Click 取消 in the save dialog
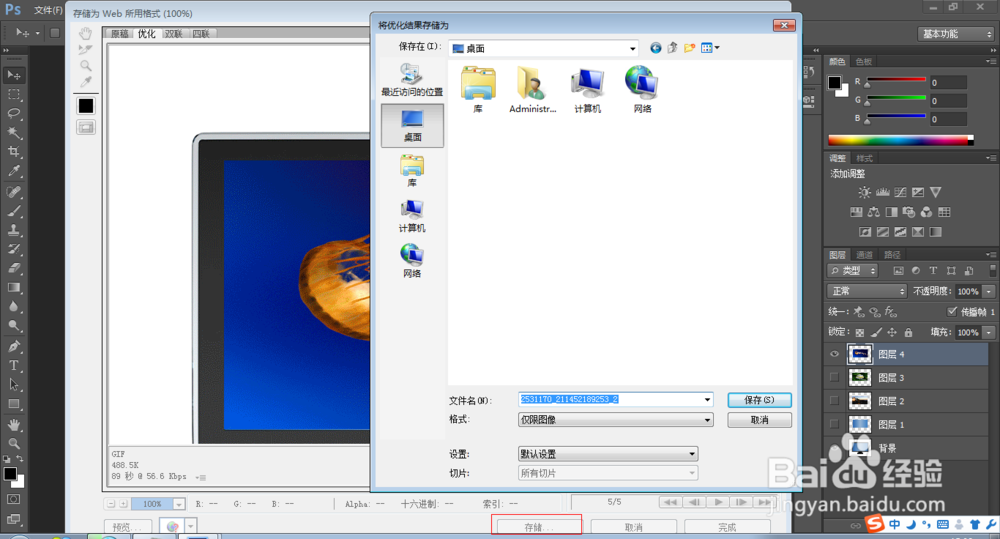The image size is (1000, 539). click(759, 420)
